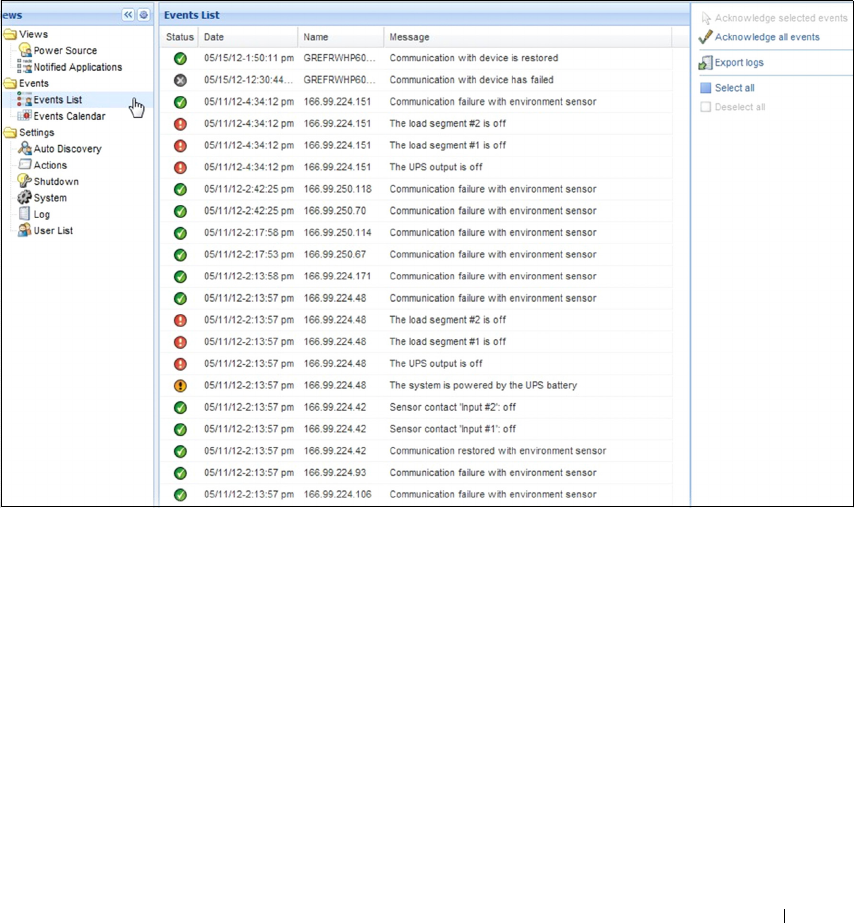Open Events Calendar
The image size is (854, 923).
pyautogui.click(x=69, y=116)
